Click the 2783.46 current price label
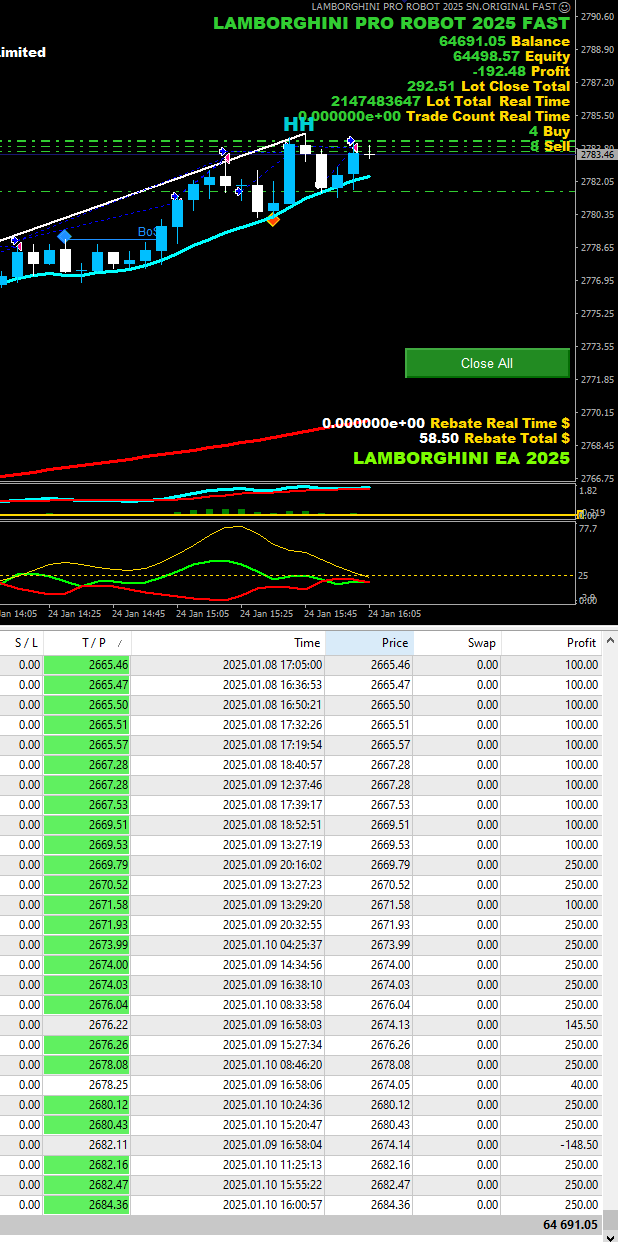Viewport: 618px width, 1242px height. coord(596,155)
